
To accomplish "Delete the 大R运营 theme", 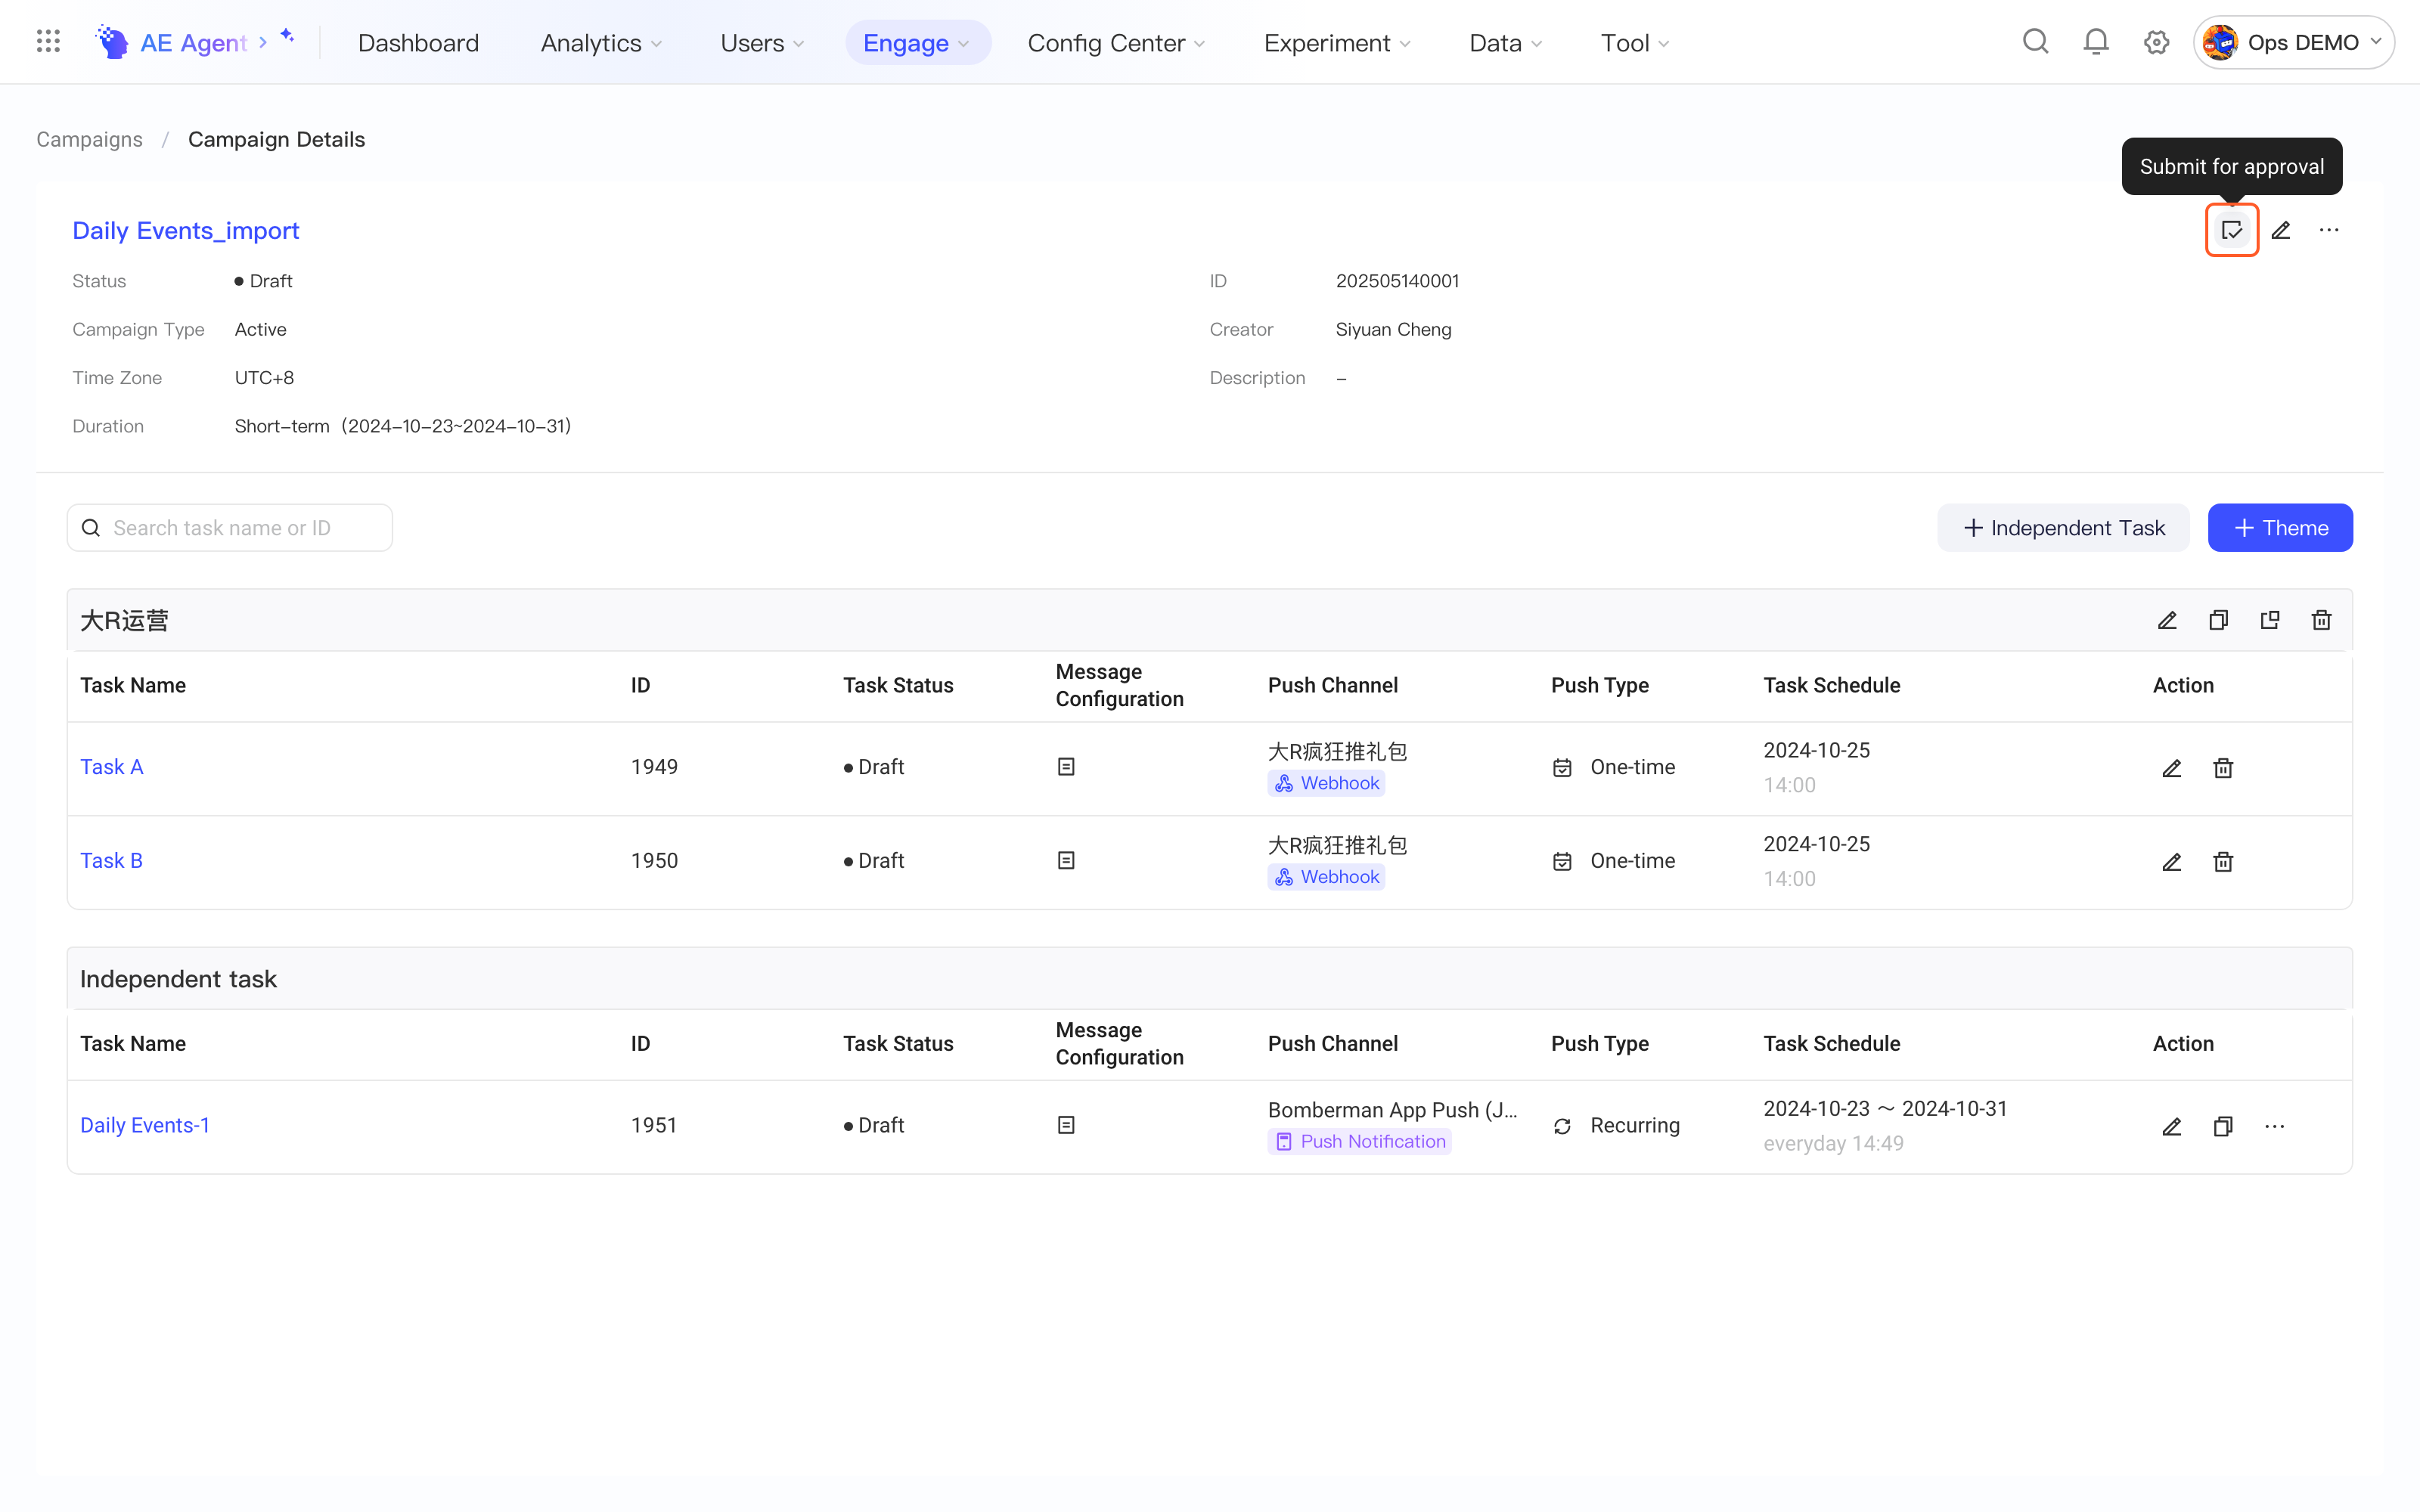I will [x=2322, y=620].
